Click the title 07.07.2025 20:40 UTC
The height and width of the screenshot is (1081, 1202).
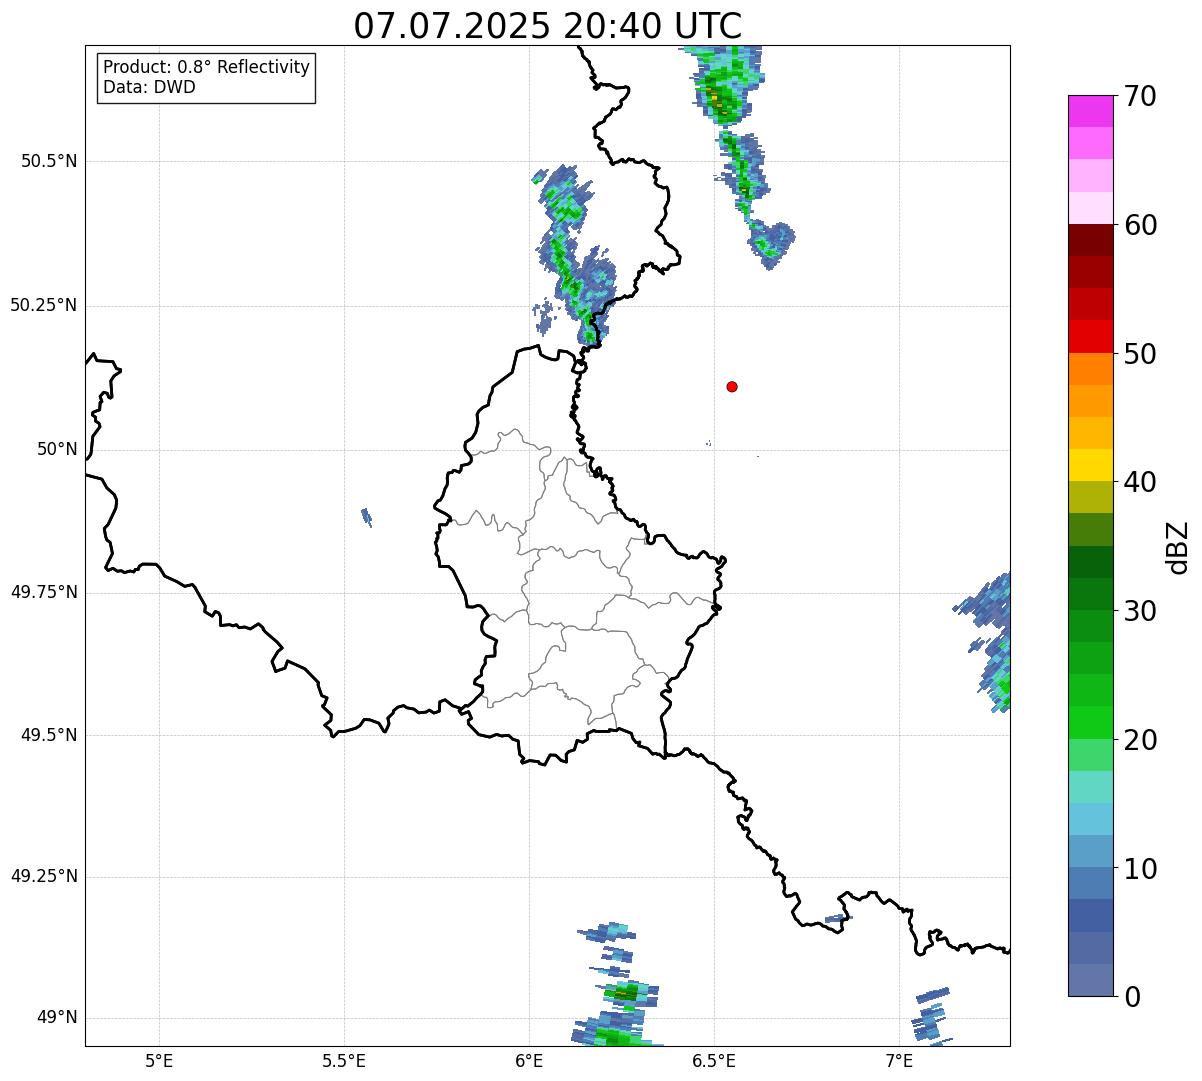click(x=548, y=26)
